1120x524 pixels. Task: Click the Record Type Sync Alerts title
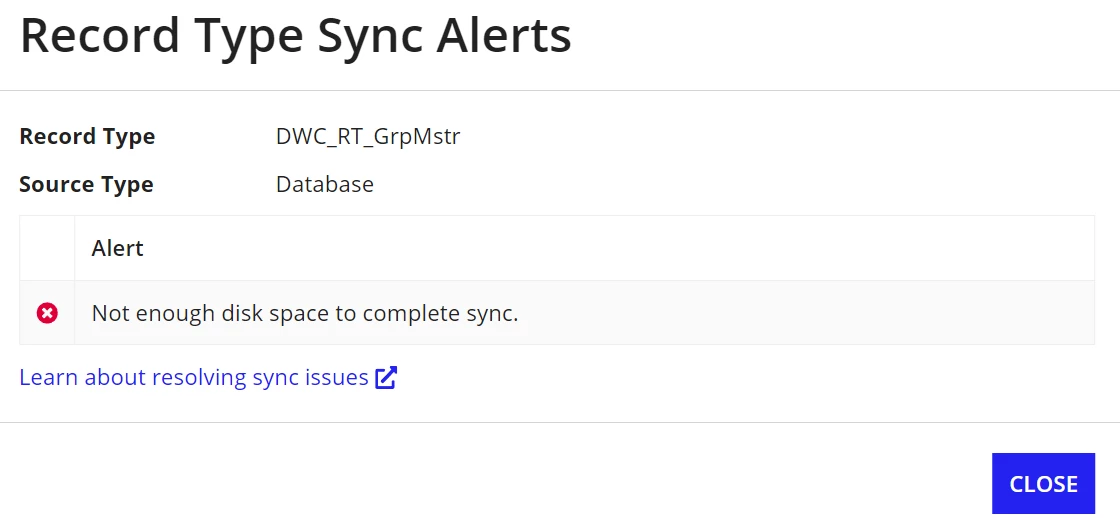point(296,36)
